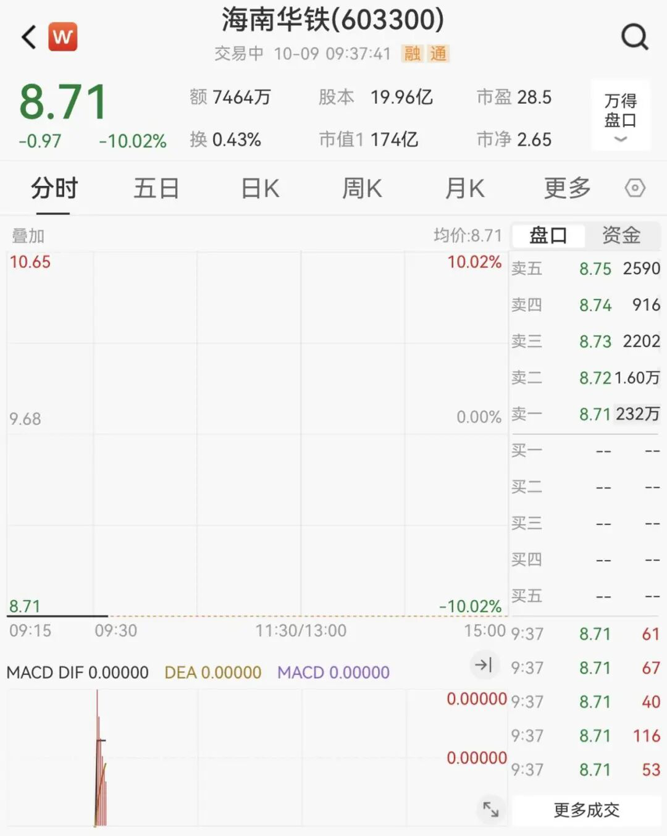The width and height of the screenshot is (667, 836).
Task: Tap the back arrow icon
Action: point(28,38)
